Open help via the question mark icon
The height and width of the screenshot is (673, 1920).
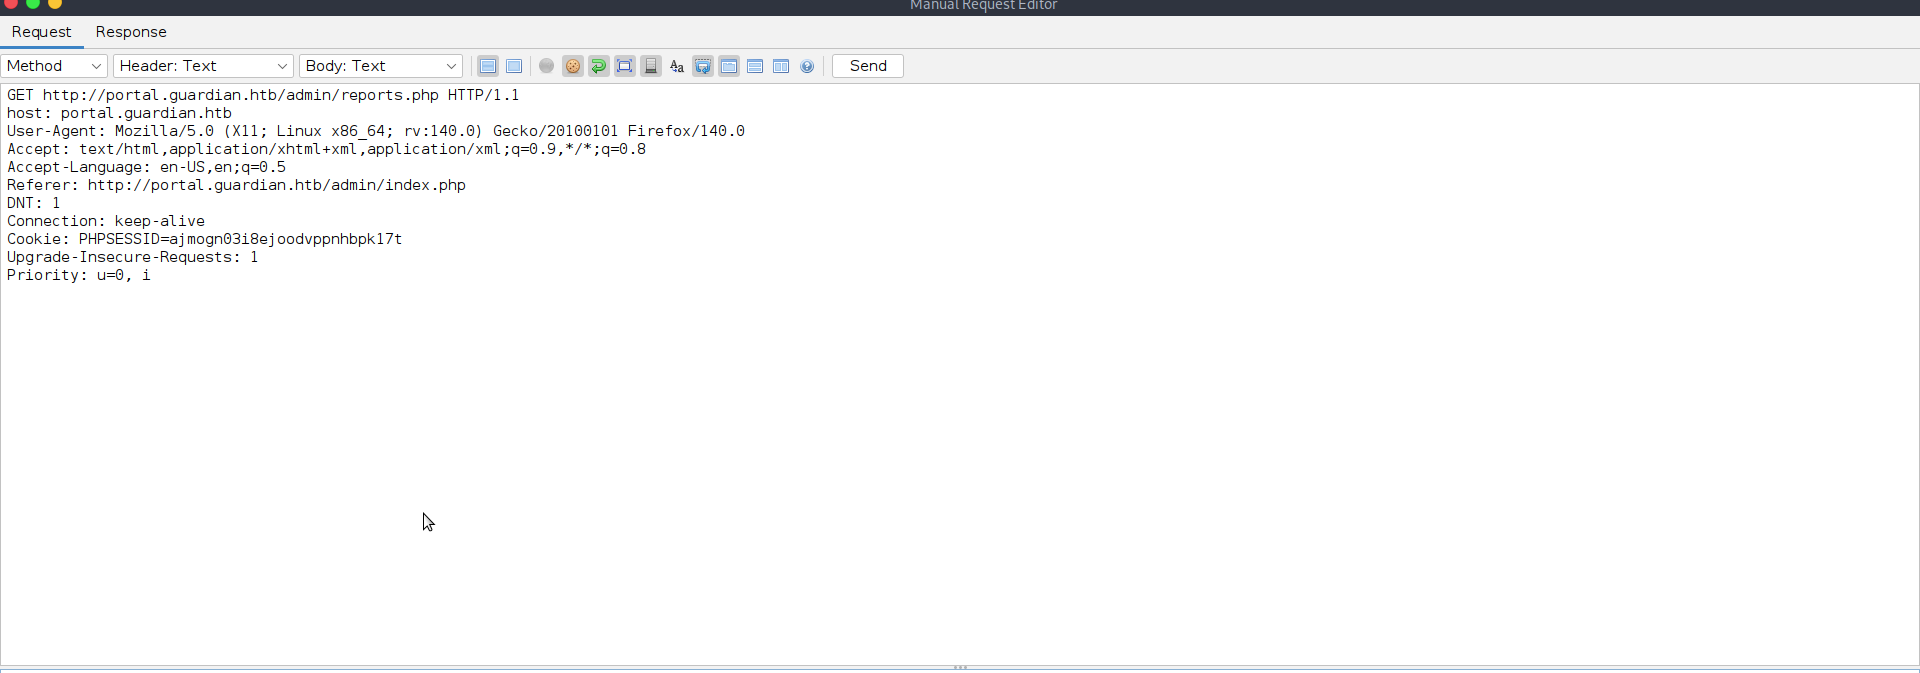pos(807,66)
